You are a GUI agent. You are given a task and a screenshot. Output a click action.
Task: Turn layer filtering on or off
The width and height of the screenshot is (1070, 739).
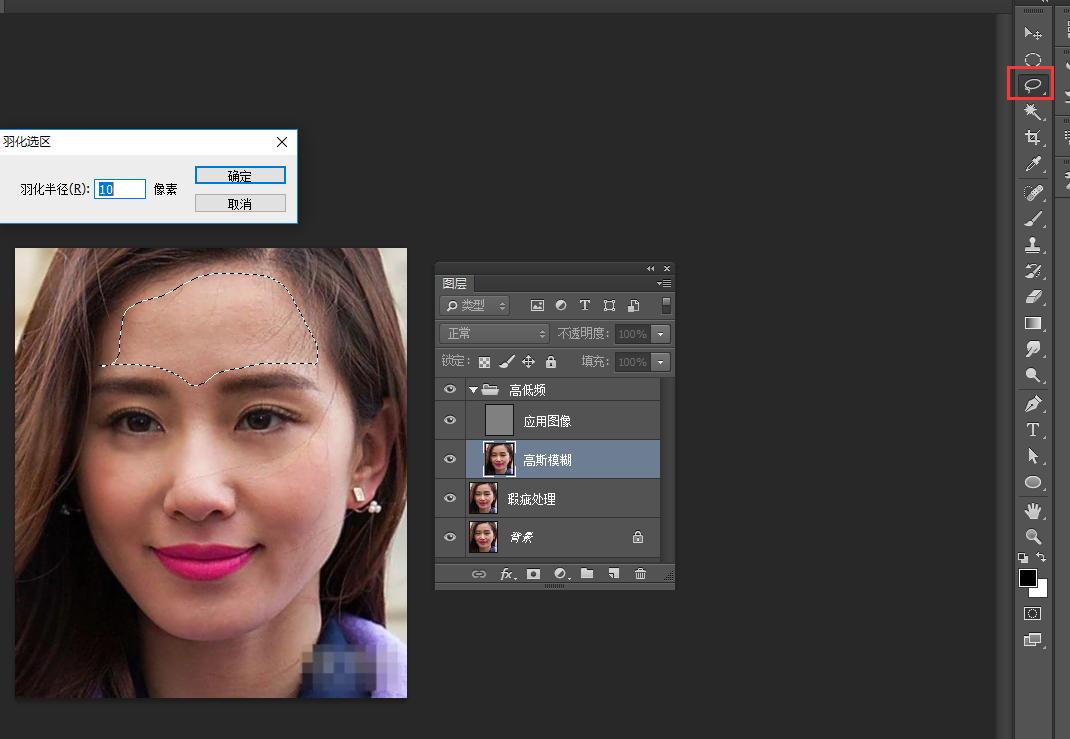point(666,305)
